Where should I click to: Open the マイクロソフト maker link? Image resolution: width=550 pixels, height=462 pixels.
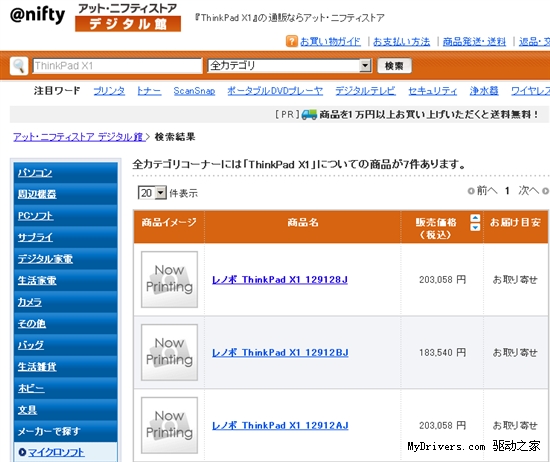[56, 453]
